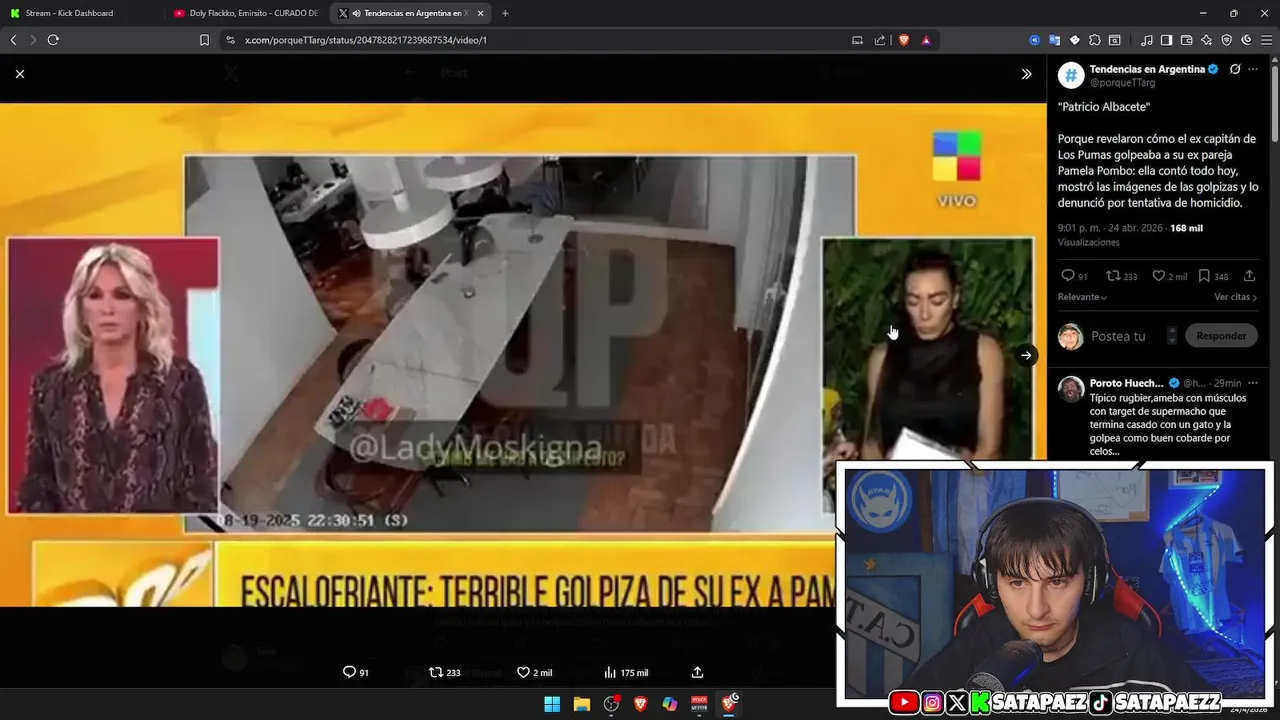This screenshot has height=720, width=1280.
Task: Open more options on Poroto's reply
Action: point(1252,383)
